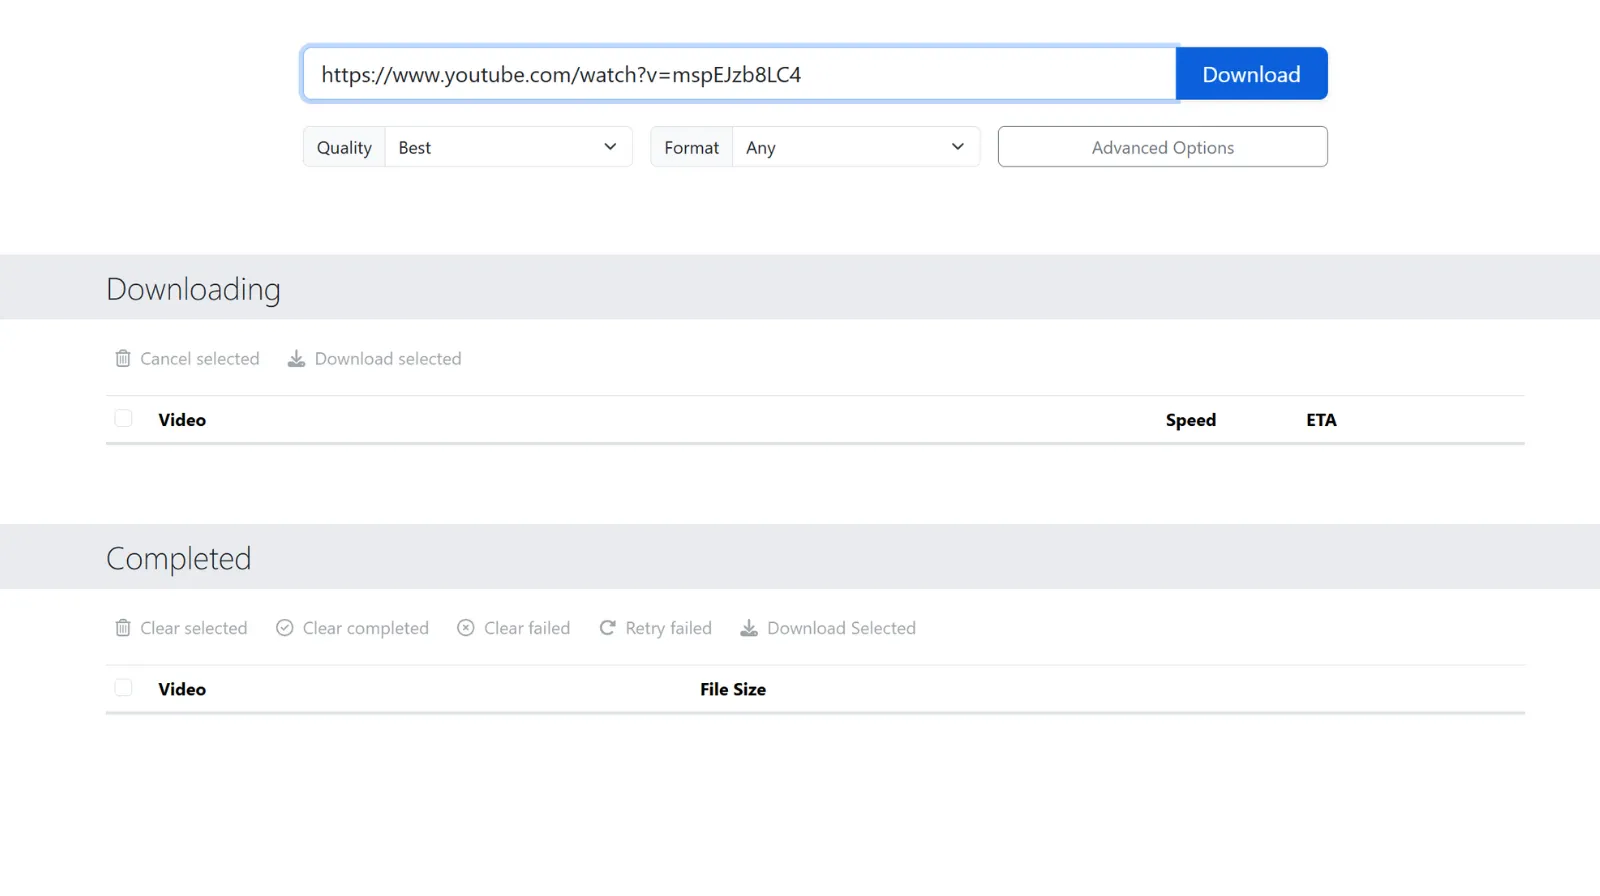Screen dimensions: 1600x896
Task: Click the trash icon beside Clear selected
Action: tap(123, 628)
